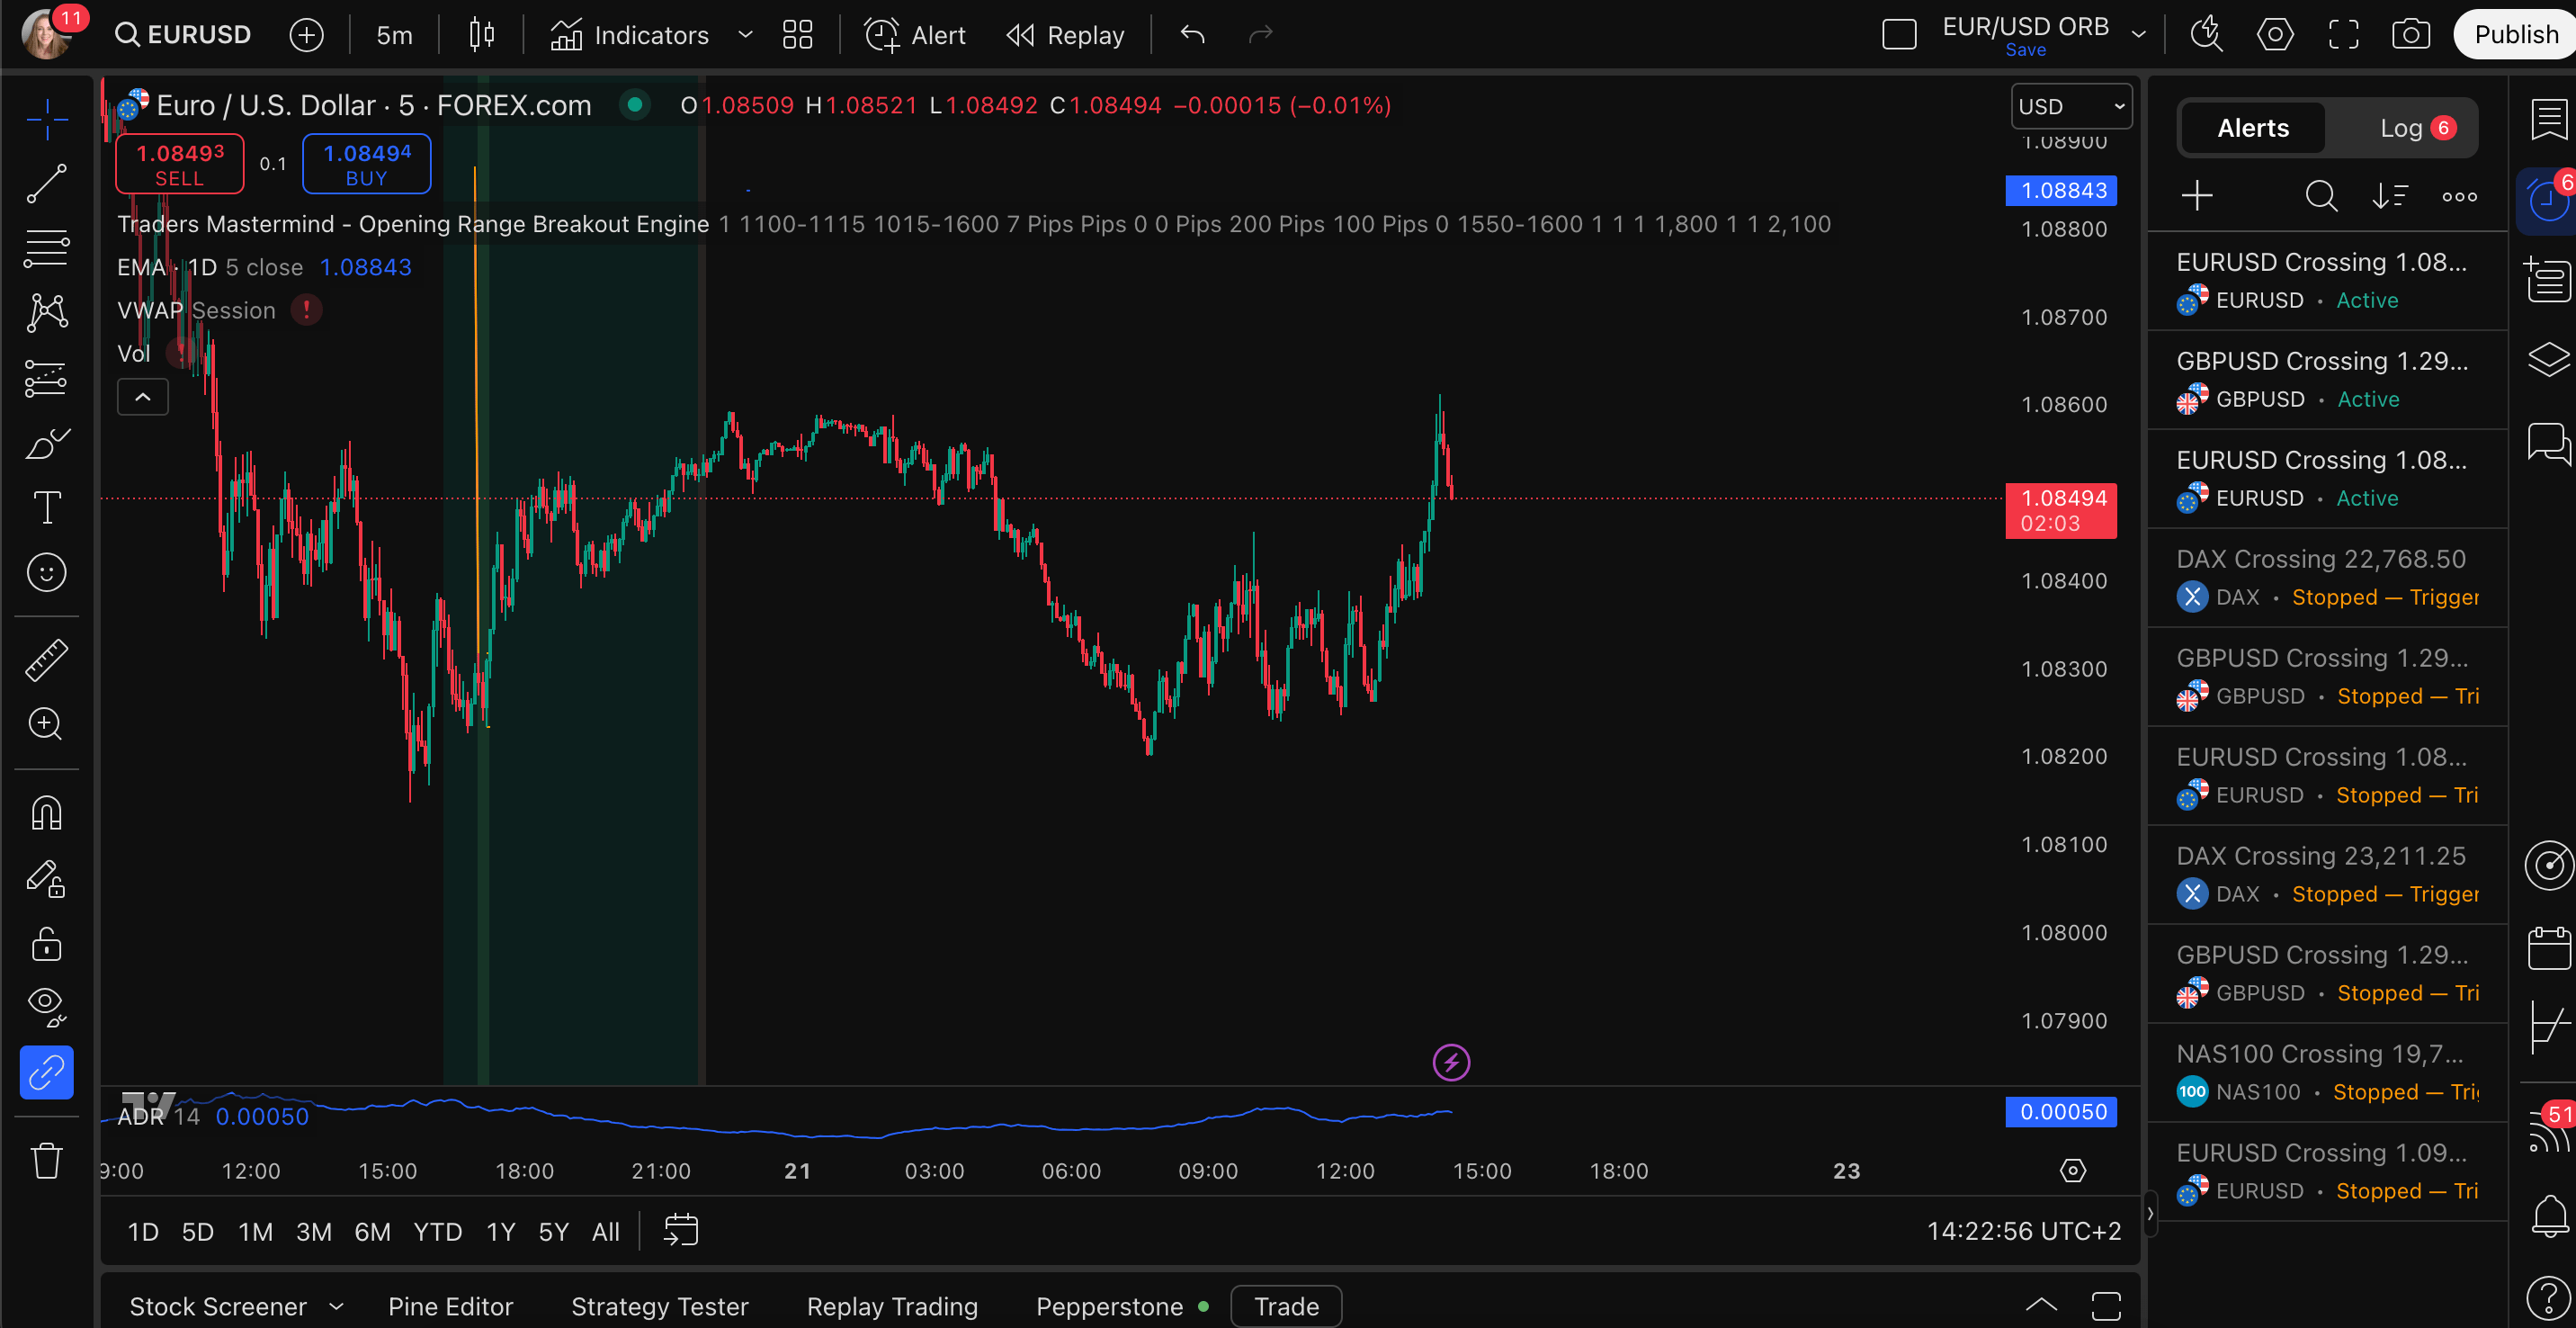Screen dimensions: 2576x1328
Task: Click the trash remove objects icon
Action: point(46,1161)
